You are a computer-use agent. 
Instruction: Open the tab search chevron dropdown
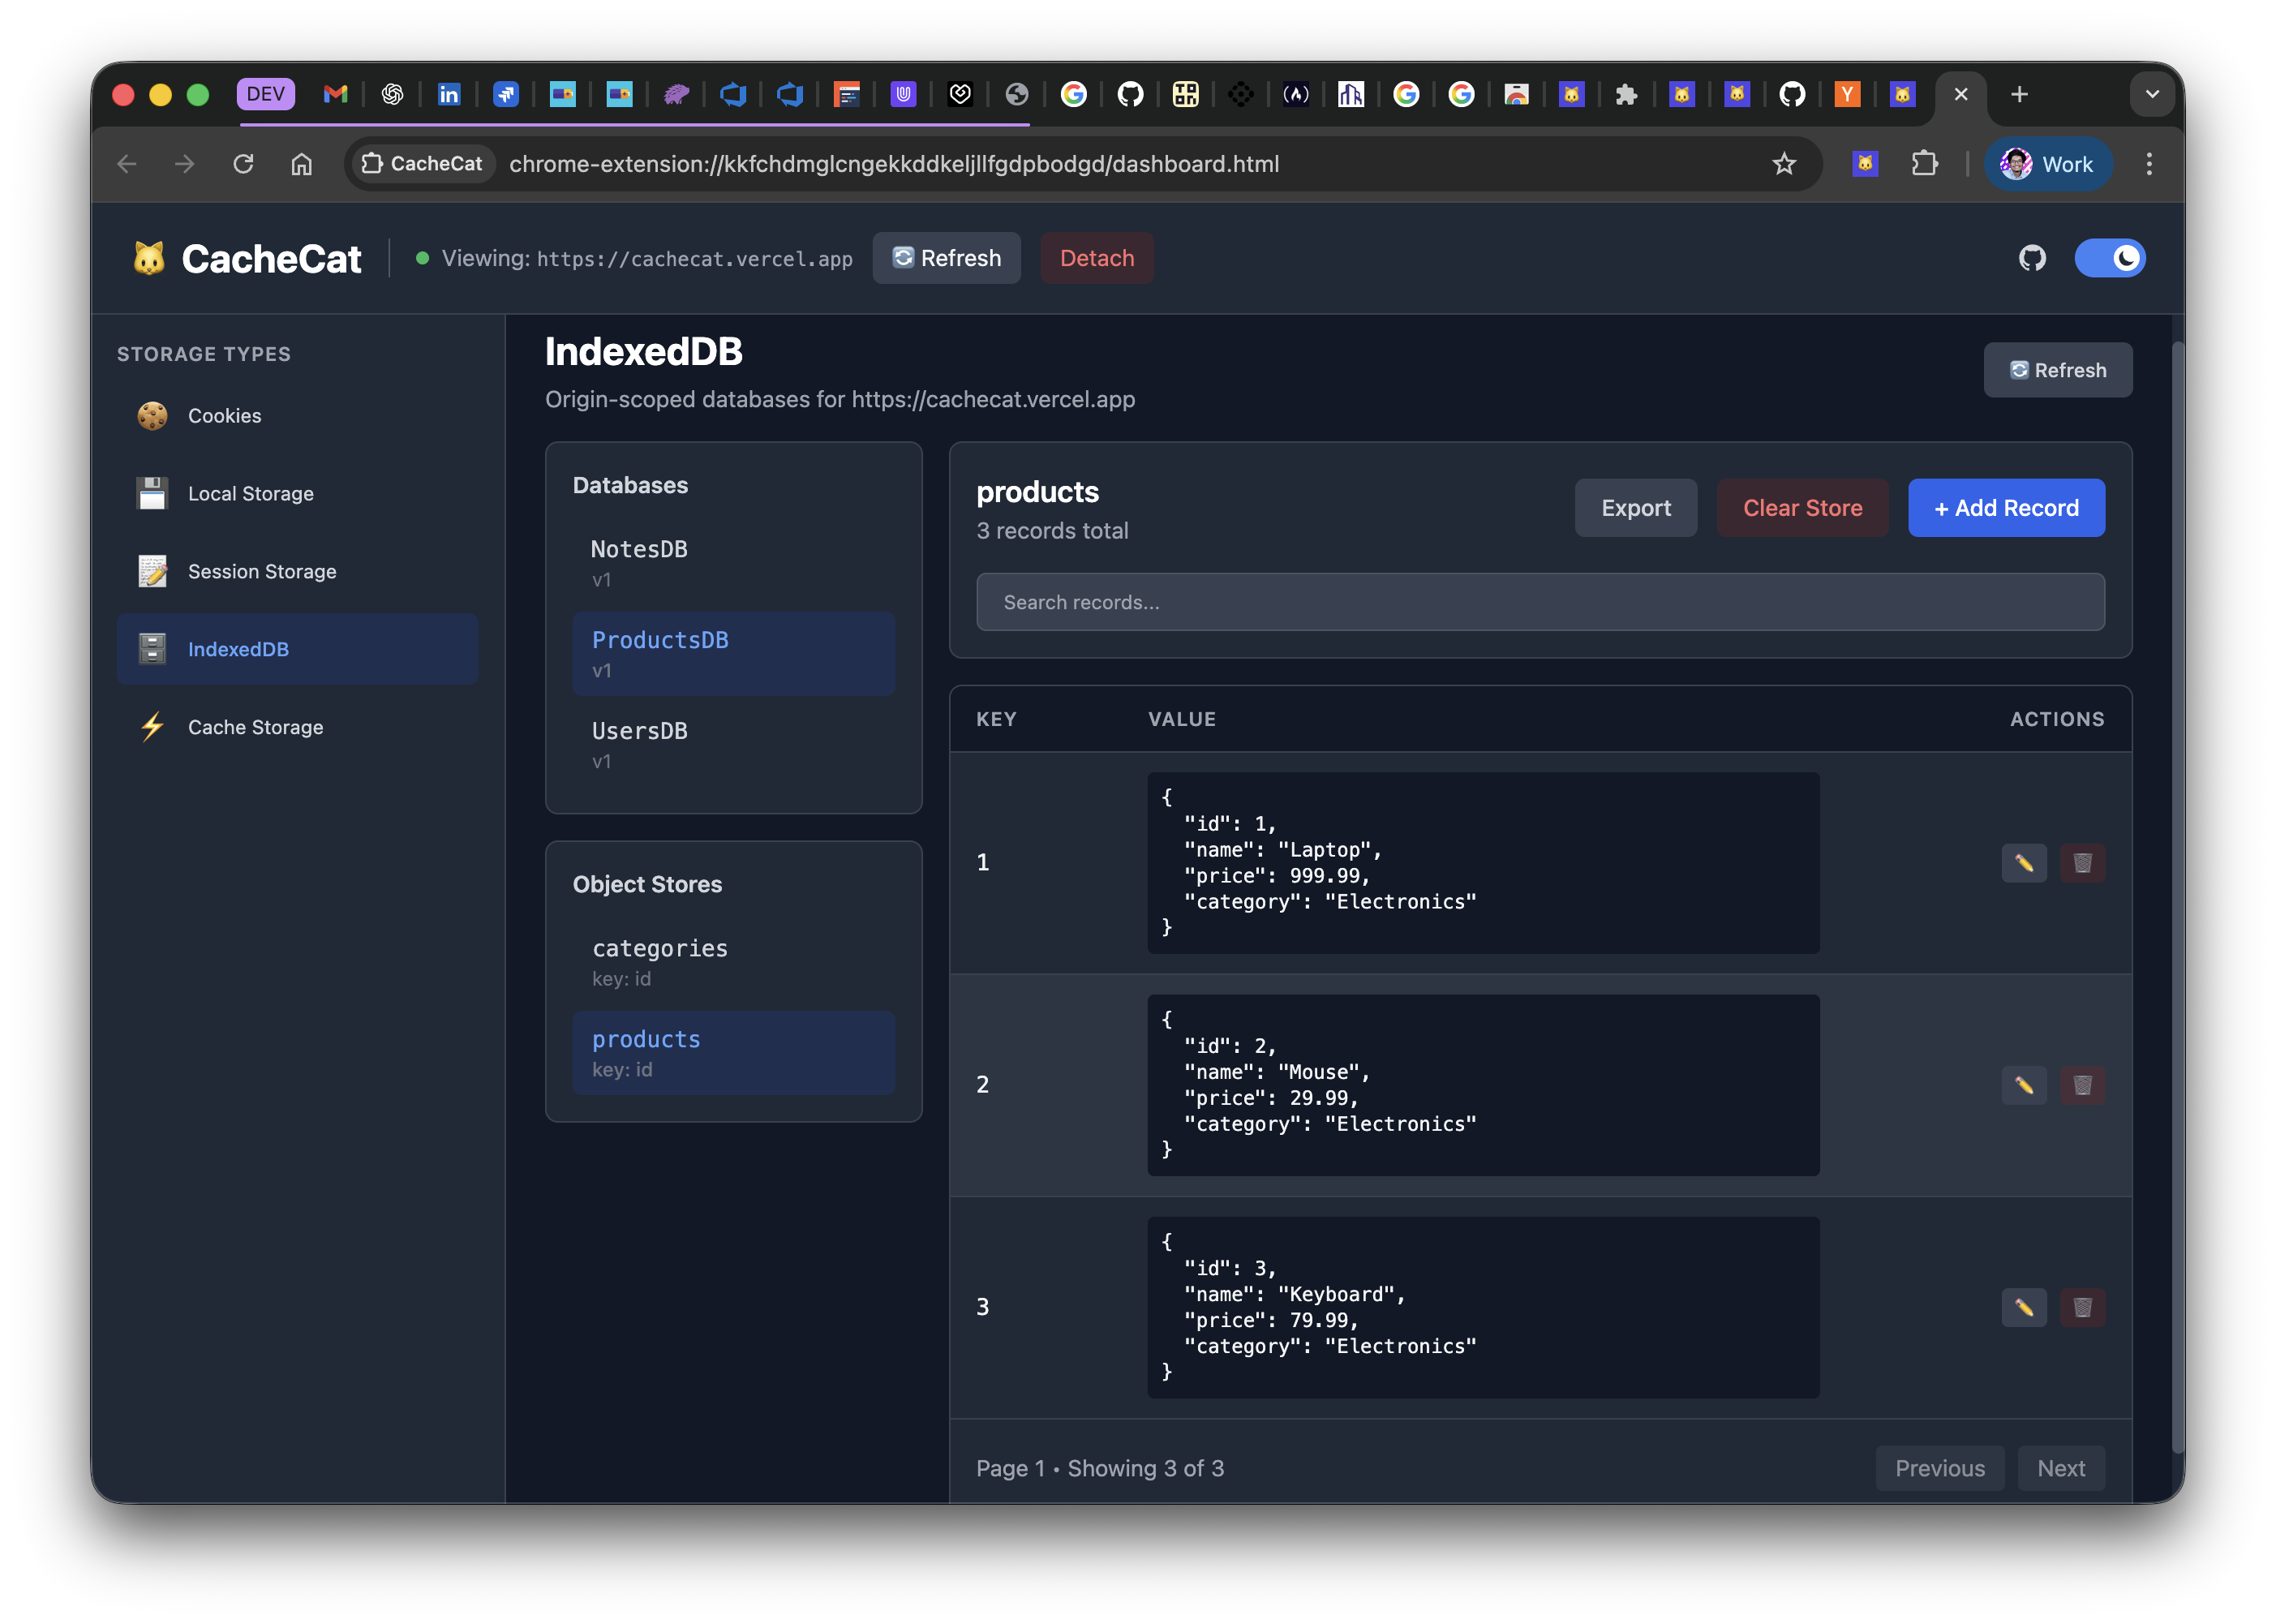[x=2152, y=94]
